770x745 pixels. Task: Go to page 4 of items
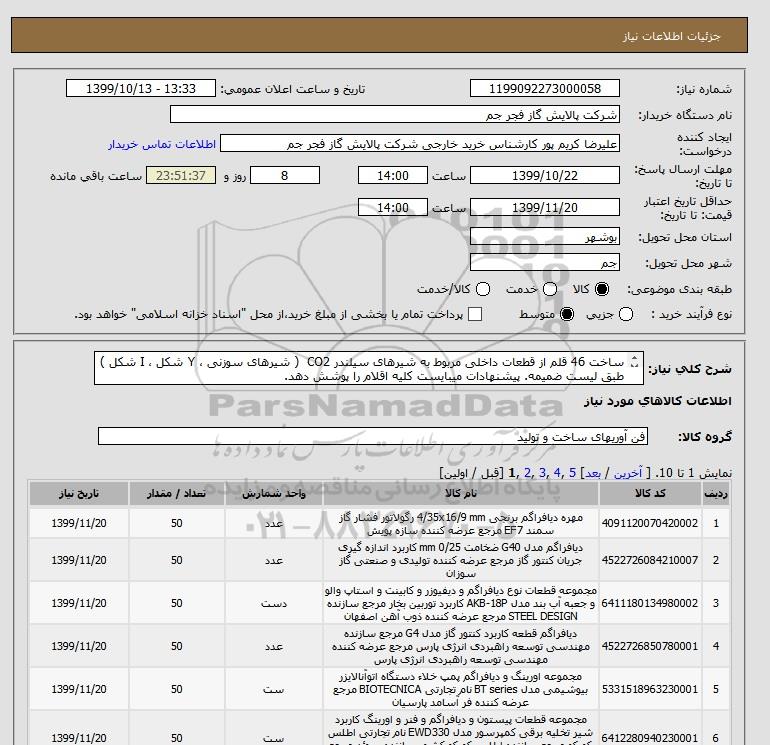pos(557,473)
